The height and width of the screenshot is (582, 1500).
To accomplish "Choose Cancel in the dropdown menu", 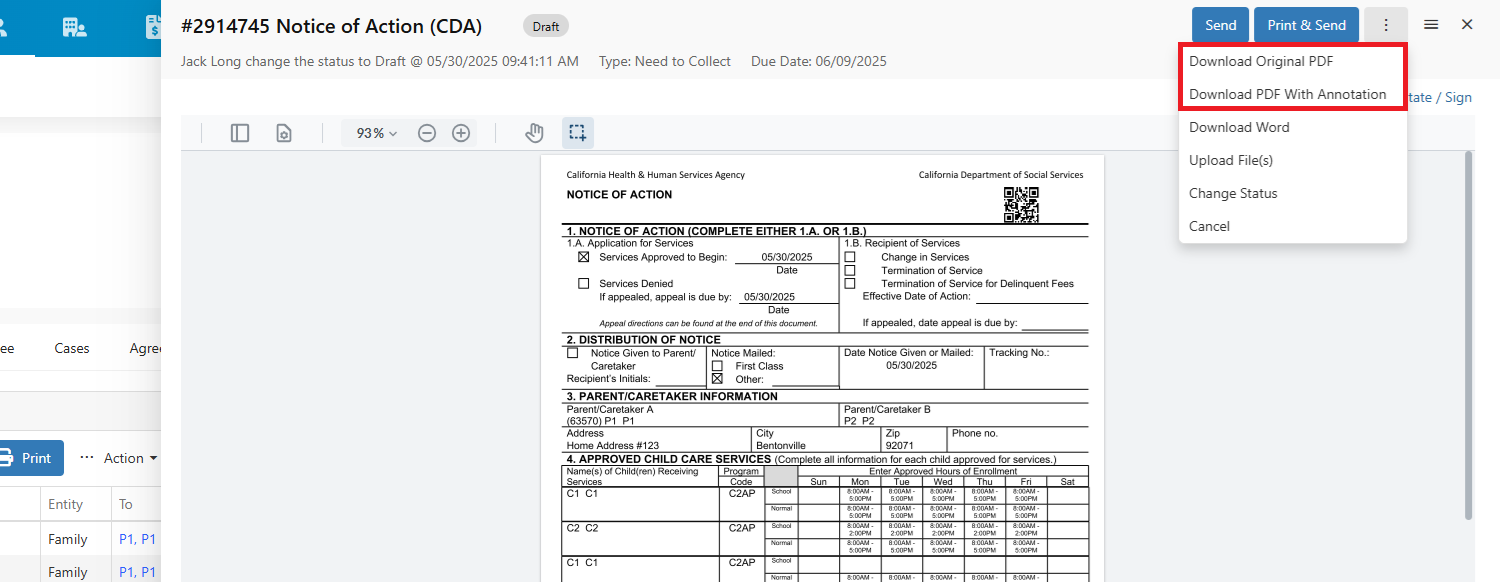I will pos(1293,226).
